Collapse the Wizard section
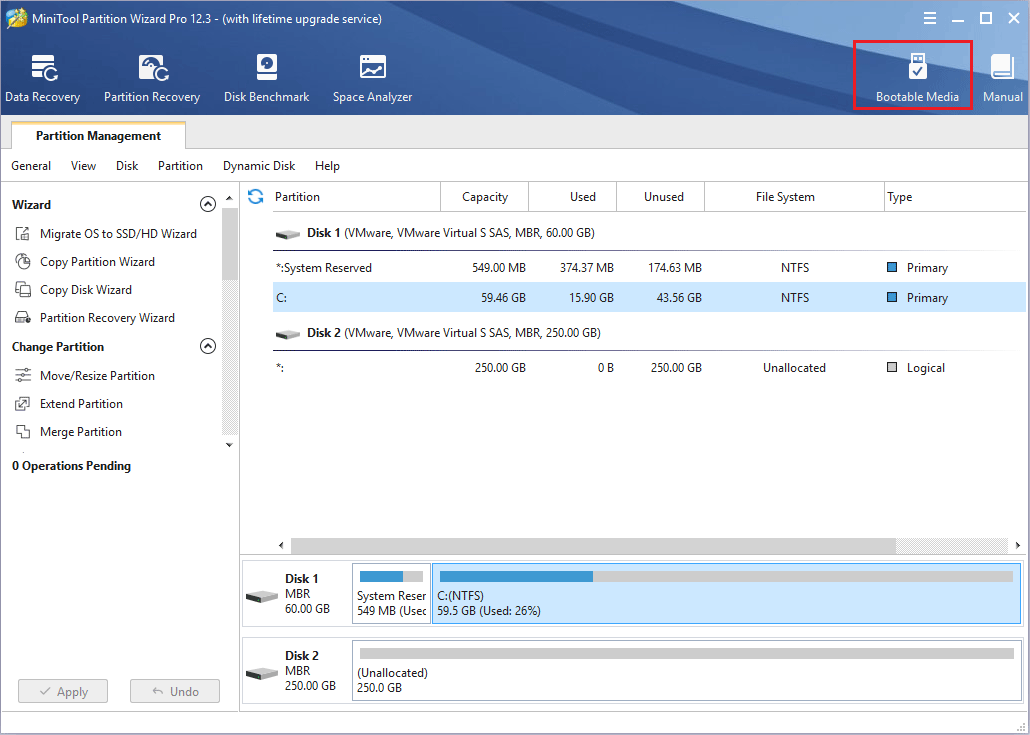Viewport: 1030px width, 735px height. (x=208, y=204)
